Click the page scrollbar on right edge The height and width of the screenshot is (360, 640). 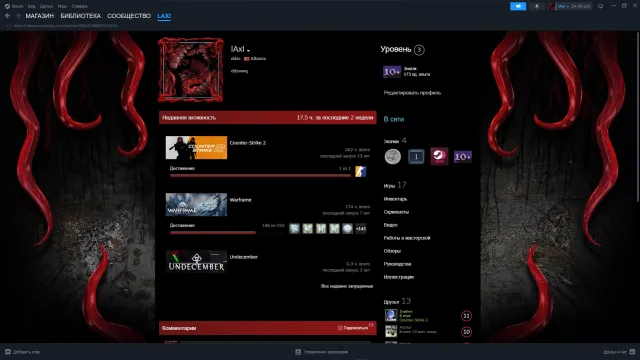[x=638, y=118]
